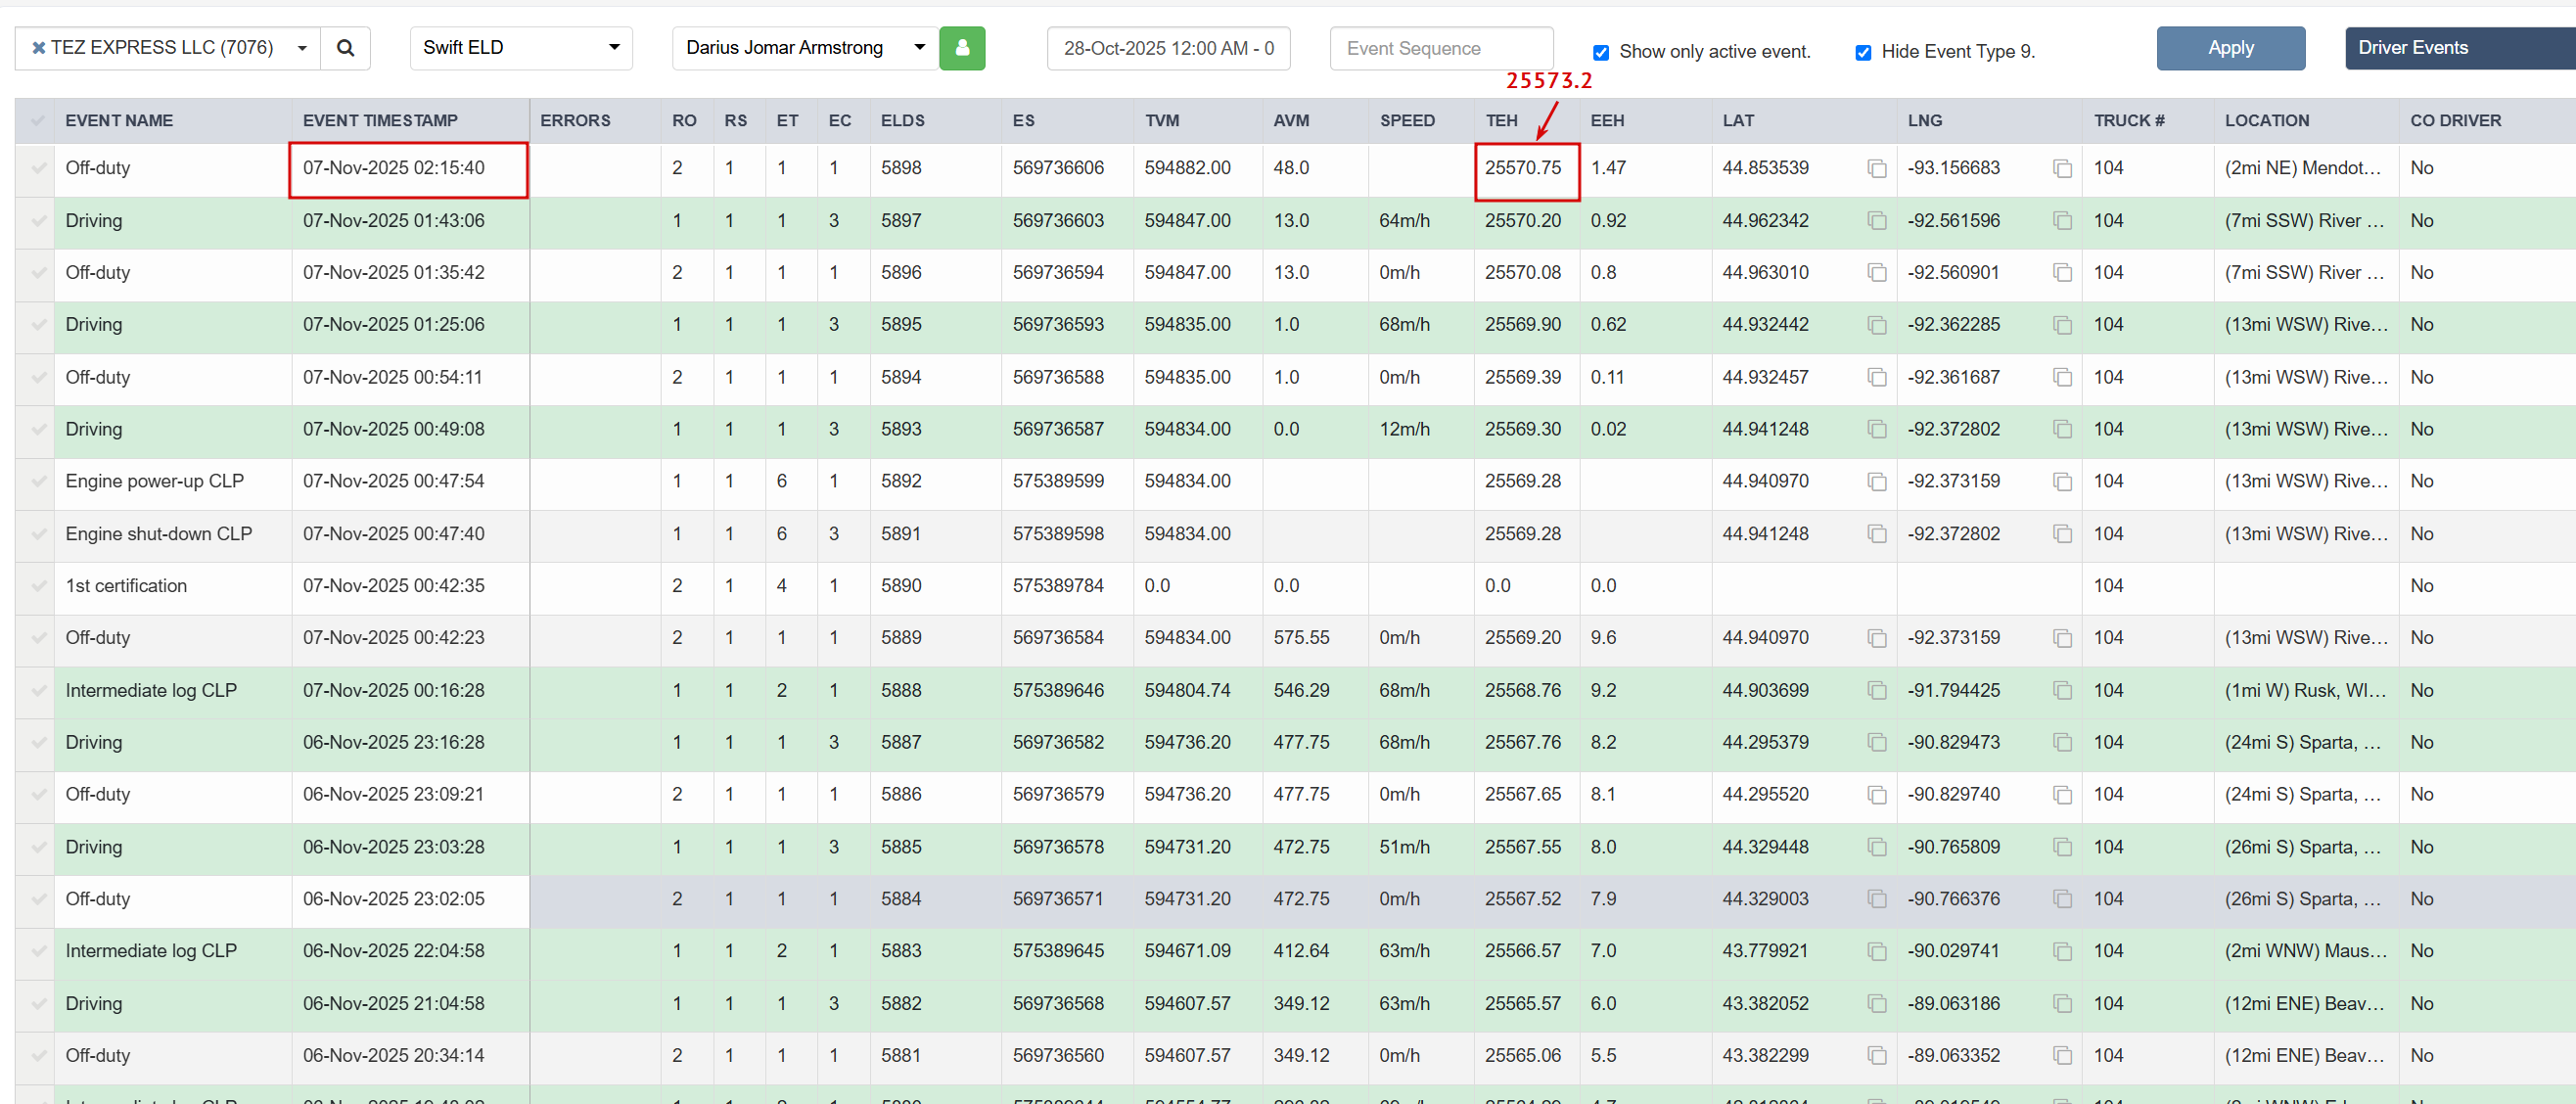This screenshot has height=1104, width=2576.
Task: Uncheck Show only active event
Action: [1601, 52]
